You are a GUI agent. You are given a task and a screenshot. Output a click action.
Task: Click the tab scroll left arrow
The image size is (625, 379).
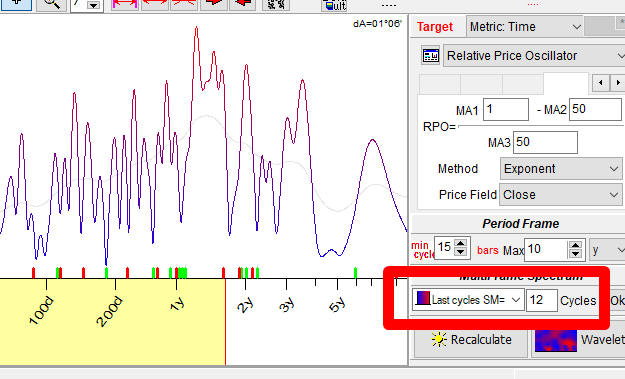(600, 83)
